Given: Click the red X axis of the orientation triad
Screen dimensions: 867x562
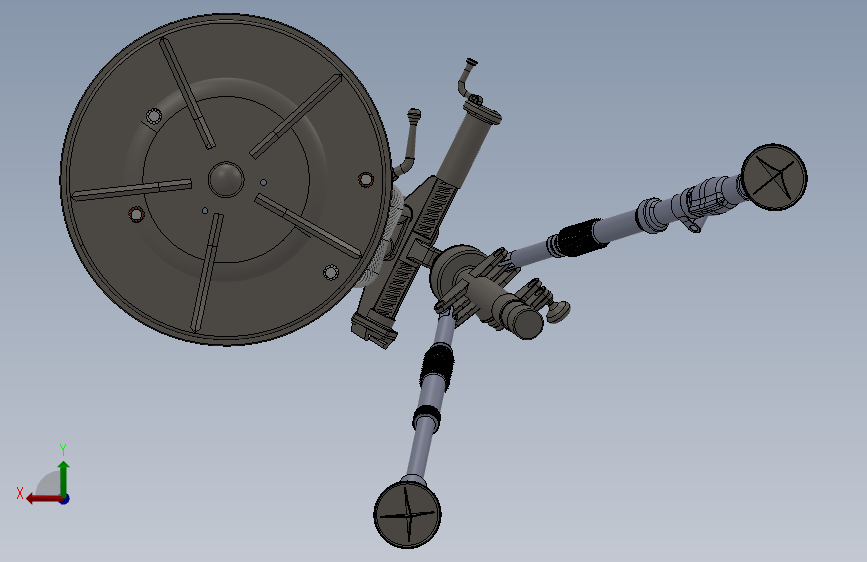Looking at the screenshot, I should click(x=44, y=499).
